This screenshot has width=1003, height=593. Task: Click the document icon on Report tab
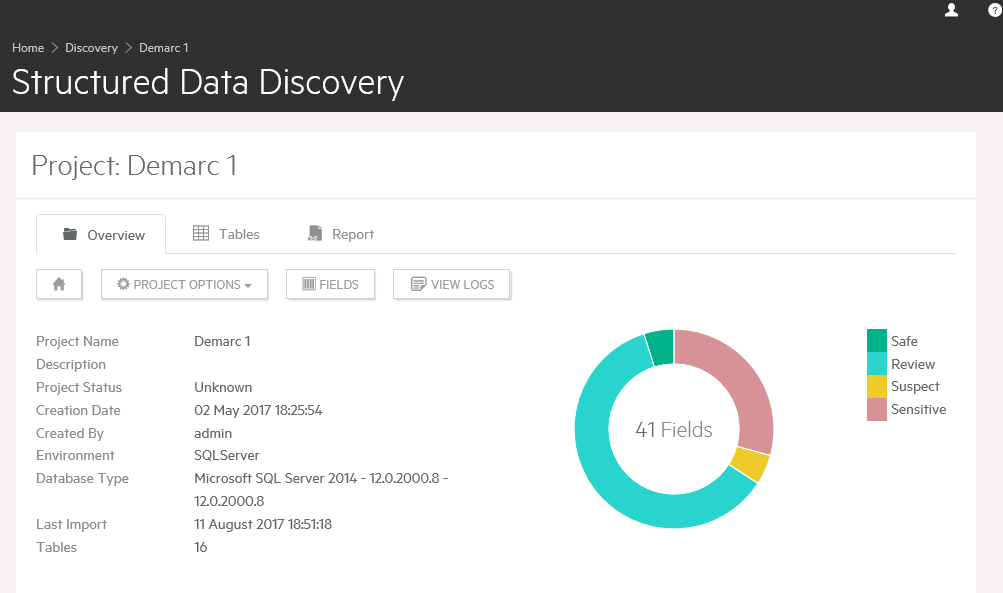click(x=315, y=234)
